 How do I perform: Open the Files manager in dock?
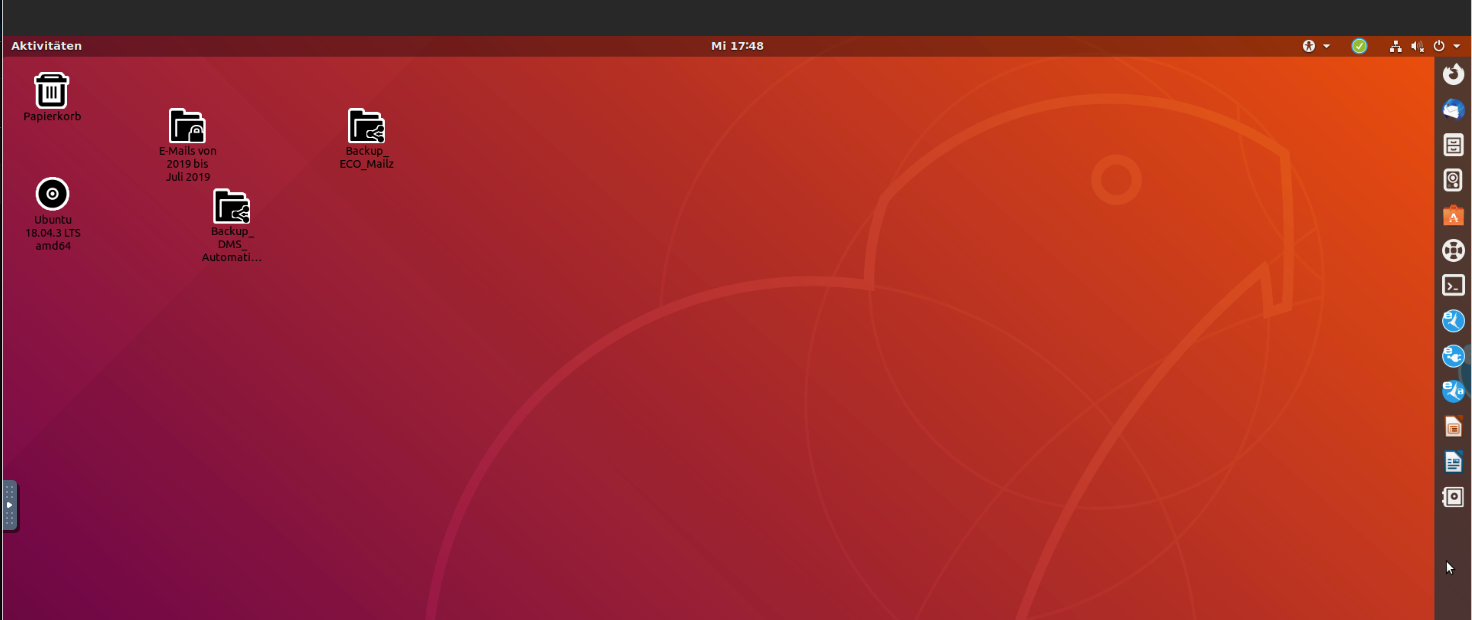tap(1453, 146)
